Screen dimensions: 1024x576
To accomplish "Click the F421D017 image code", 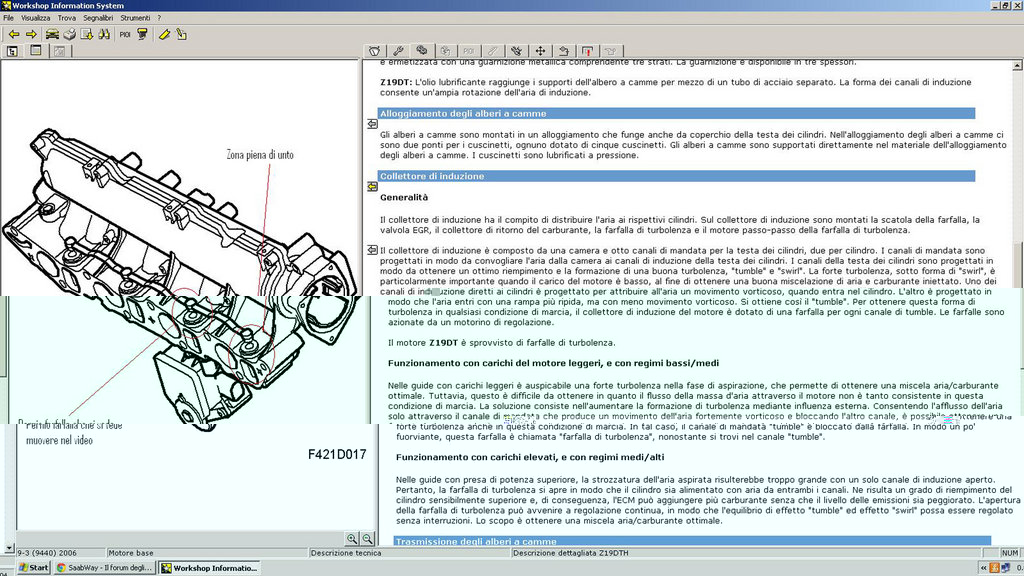I will pos(337,455).
